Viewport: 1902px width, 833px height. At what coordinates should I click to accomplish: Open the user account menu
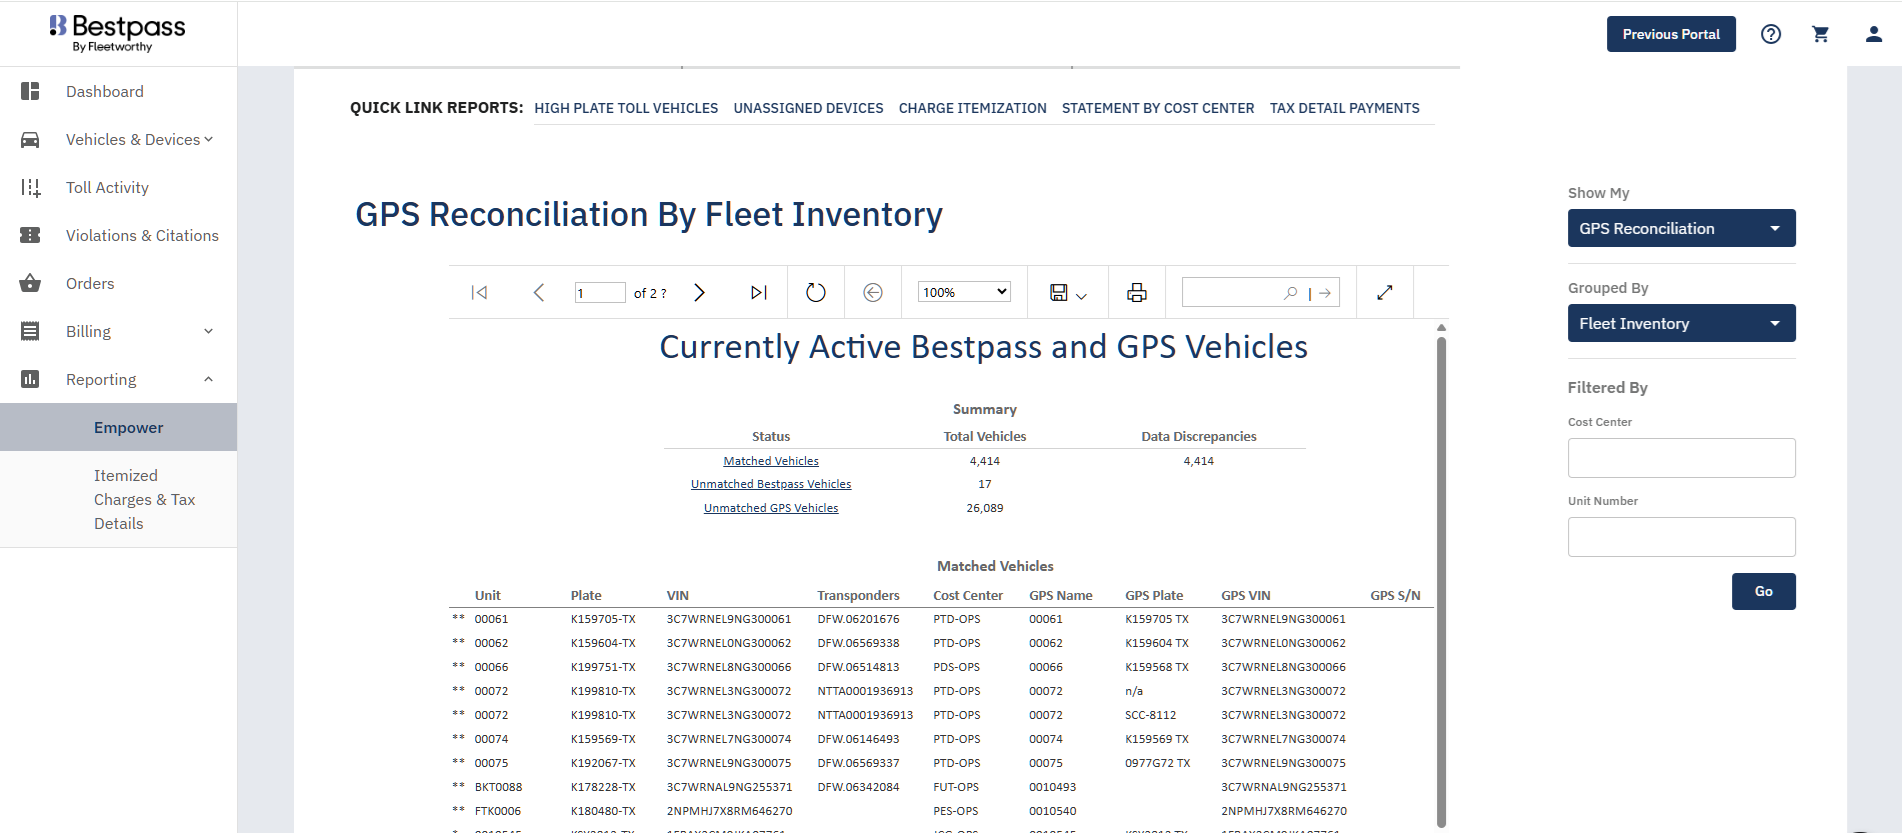[1873, 34]
